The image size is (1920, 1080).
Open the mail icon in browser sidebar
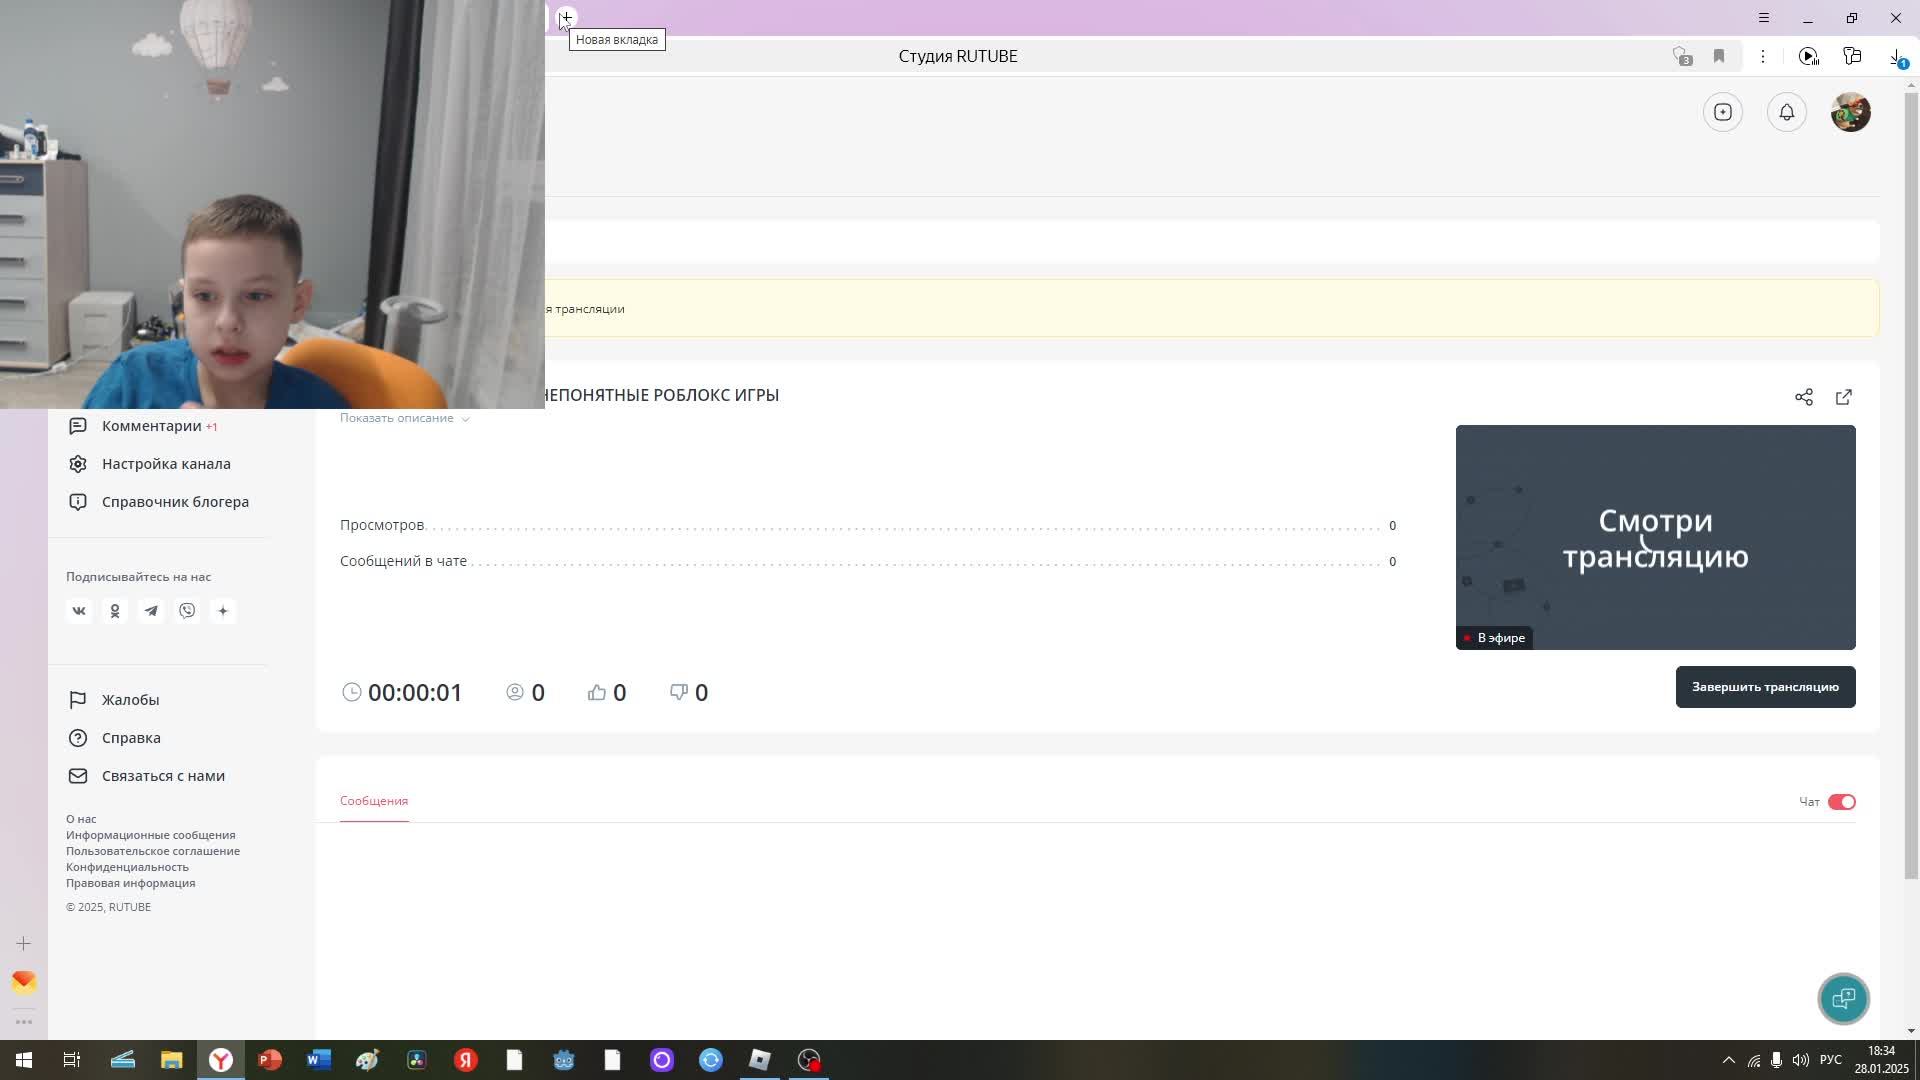click(24, 982)
